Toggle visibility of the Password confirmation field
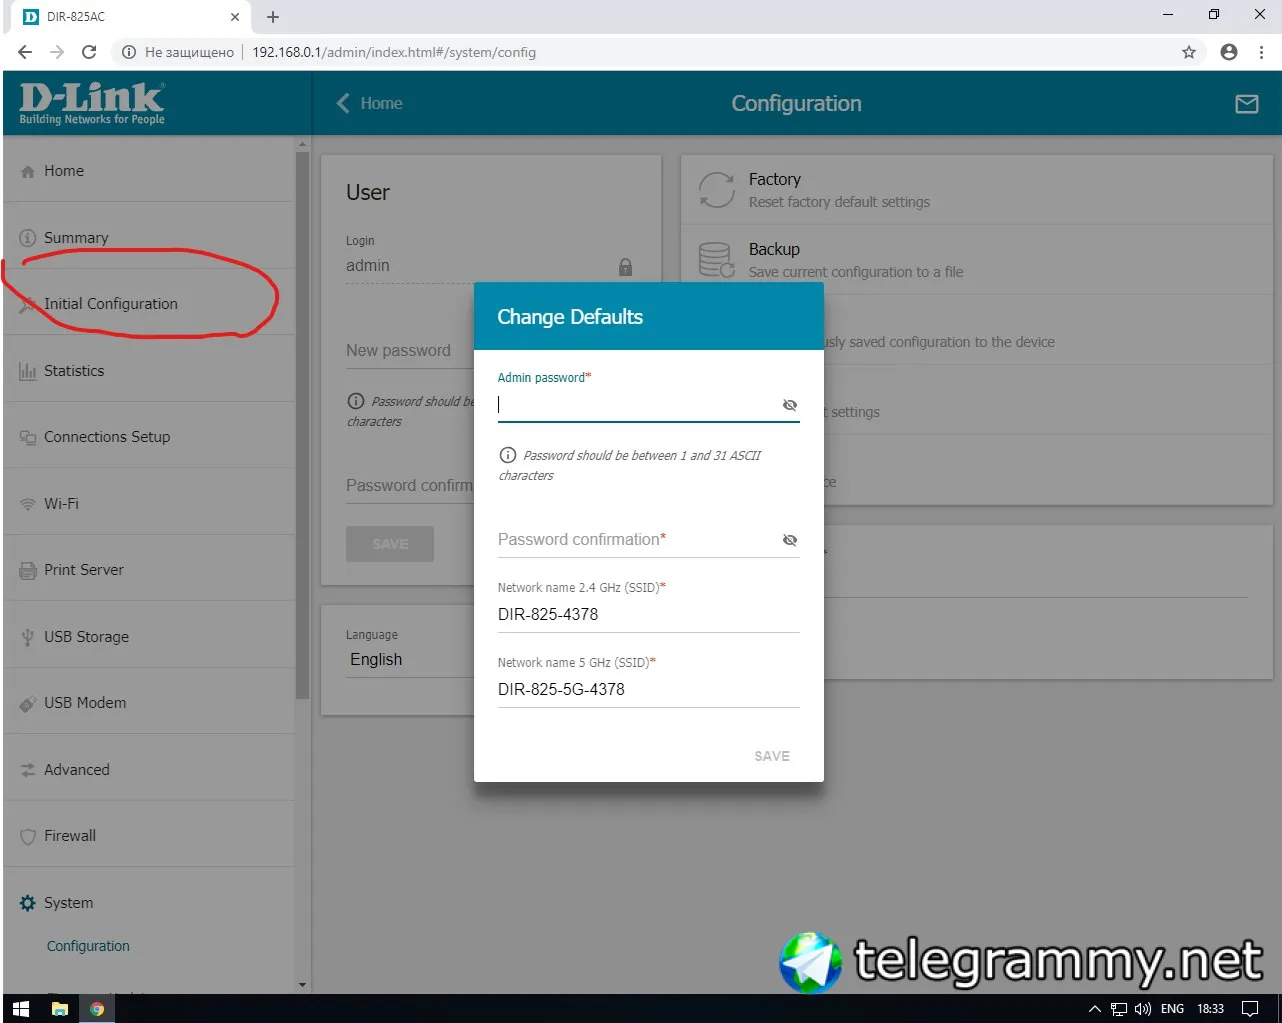The image size is (1282, 1023). pyautogui.click(x=790, y=540)
